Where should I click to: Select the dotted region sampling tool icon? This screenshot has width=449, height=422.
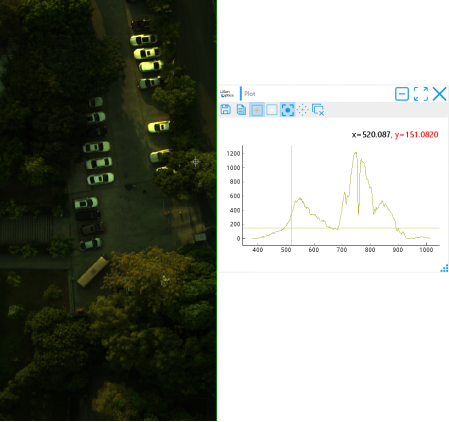click(302, 110)
